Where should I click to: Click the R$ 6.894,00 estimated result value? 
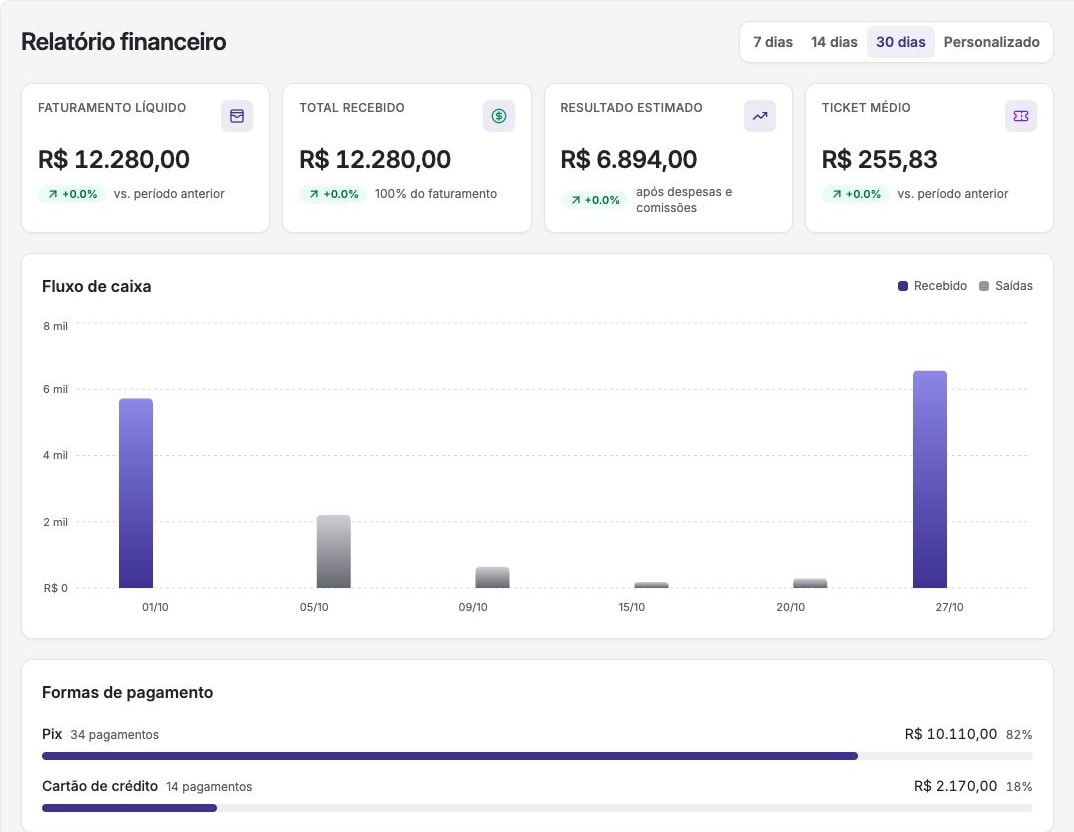(628, 160)
